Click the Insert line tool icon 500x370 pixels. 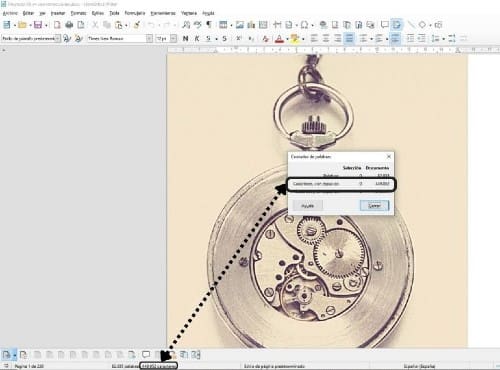tap(411, 25)
